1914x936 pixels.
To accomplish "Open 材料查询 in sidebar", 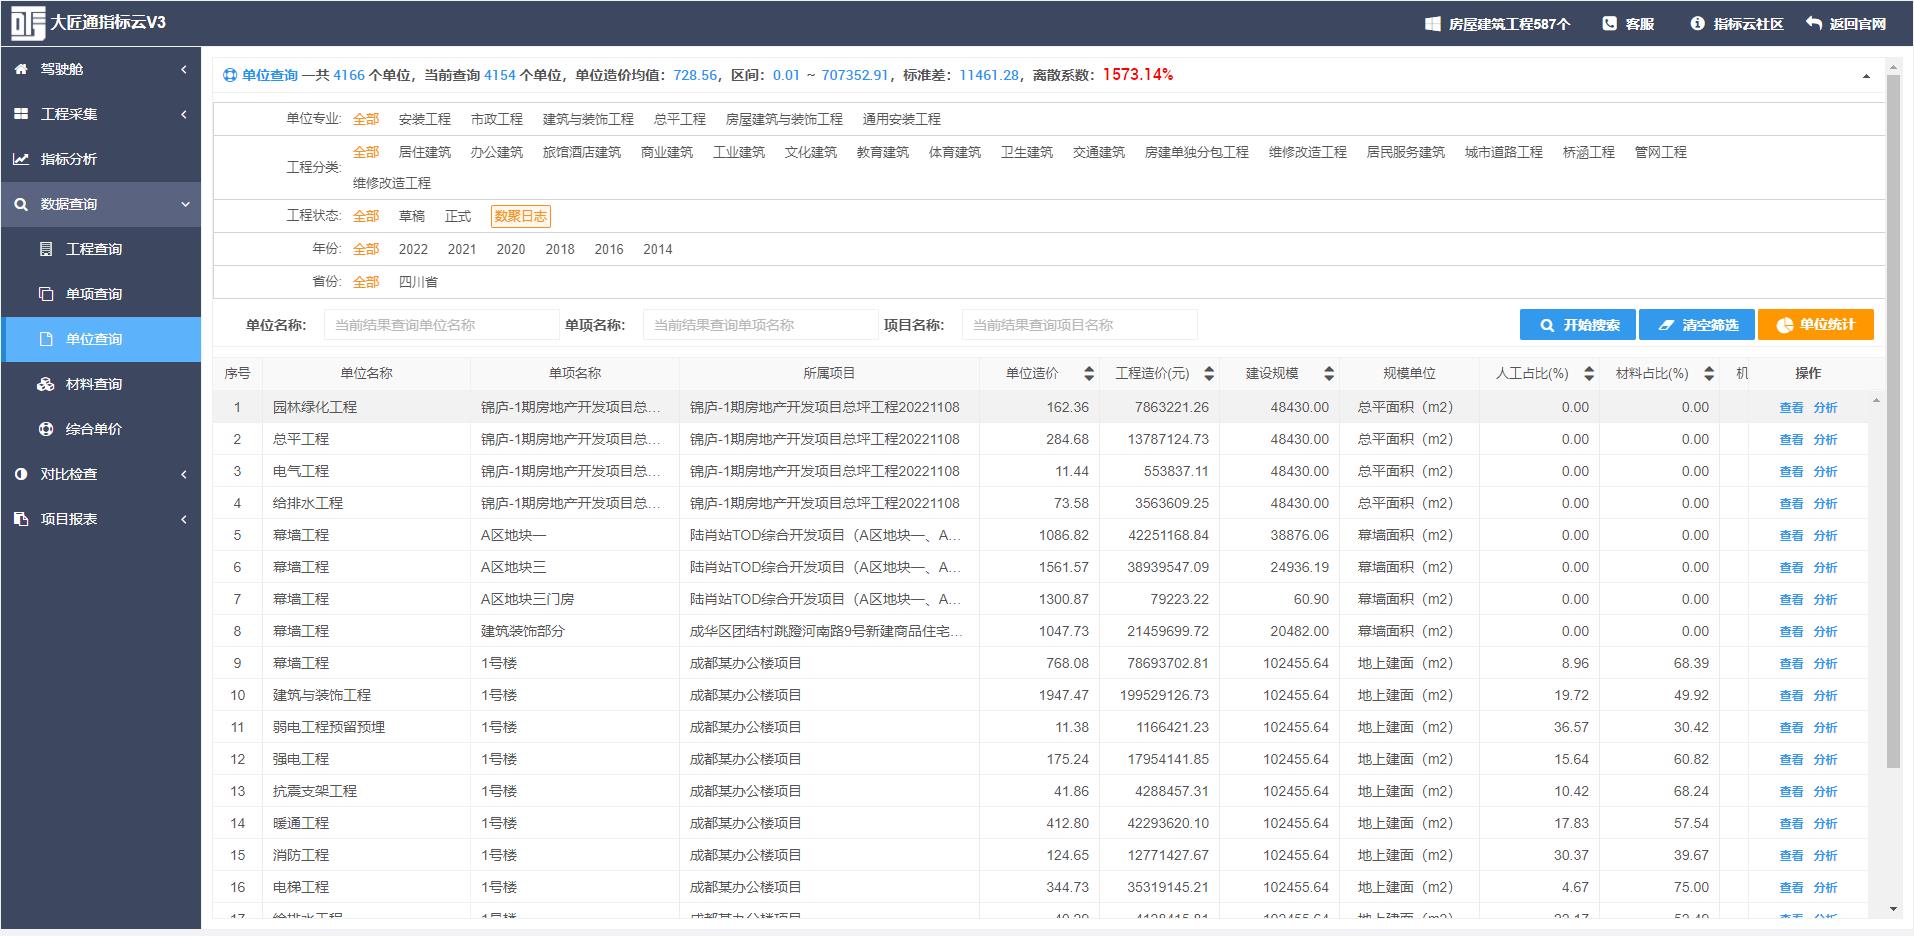I will tap(94, 384).
